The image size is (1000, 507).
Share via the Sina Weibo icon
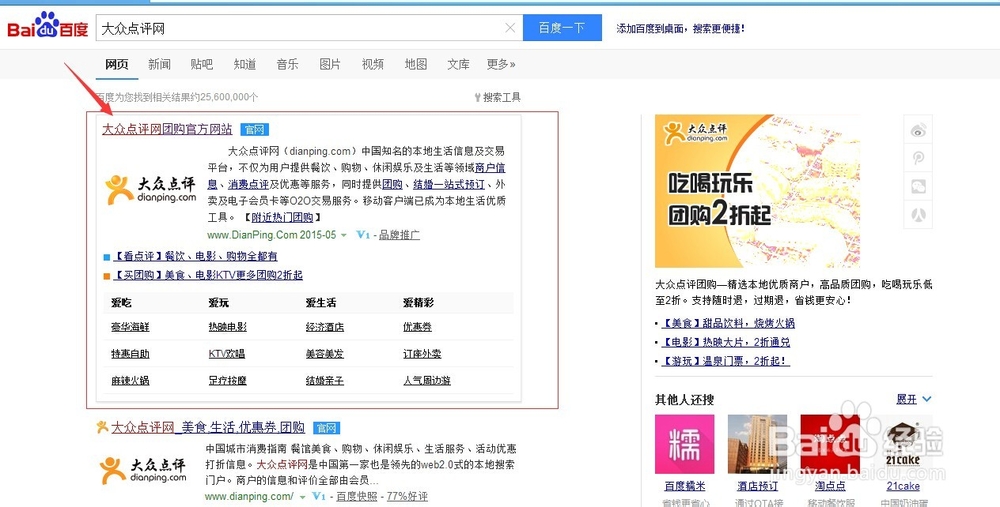point(918,131)
